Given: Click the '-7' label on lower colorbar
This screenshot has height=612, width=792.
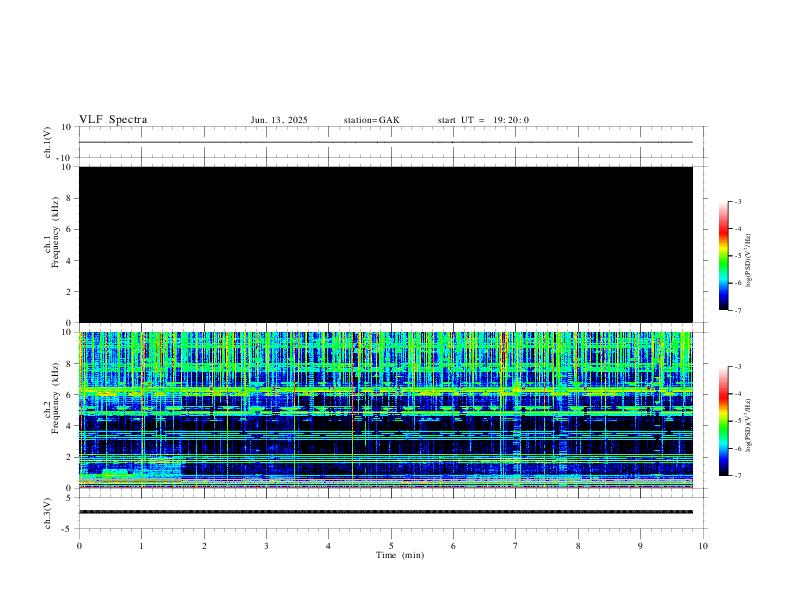Looking at the screenshot, I should 737,476.
